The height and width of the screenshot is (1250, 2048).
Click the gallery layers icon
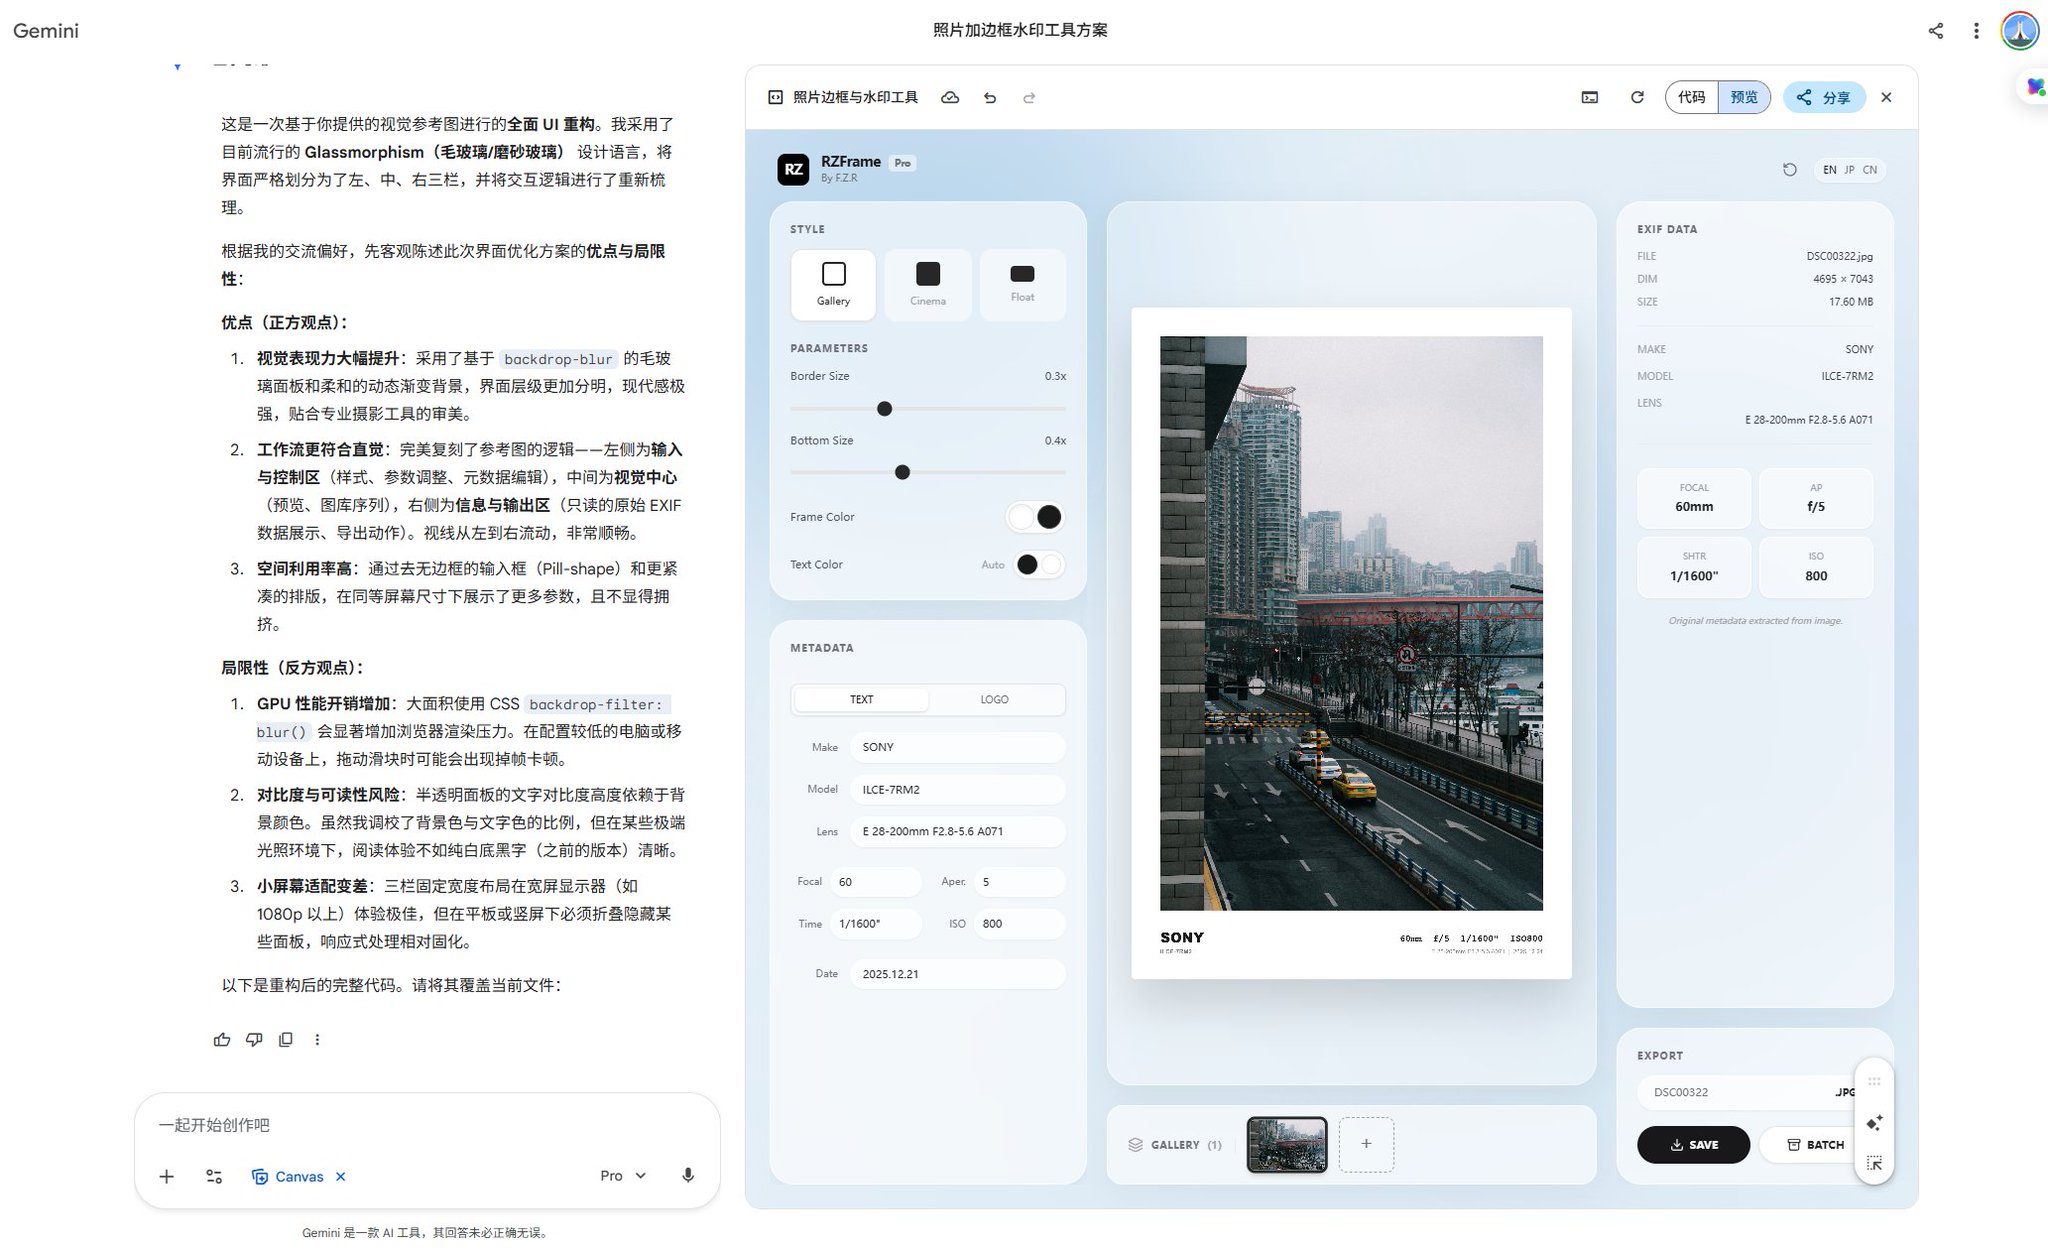coord(1135,1145)
